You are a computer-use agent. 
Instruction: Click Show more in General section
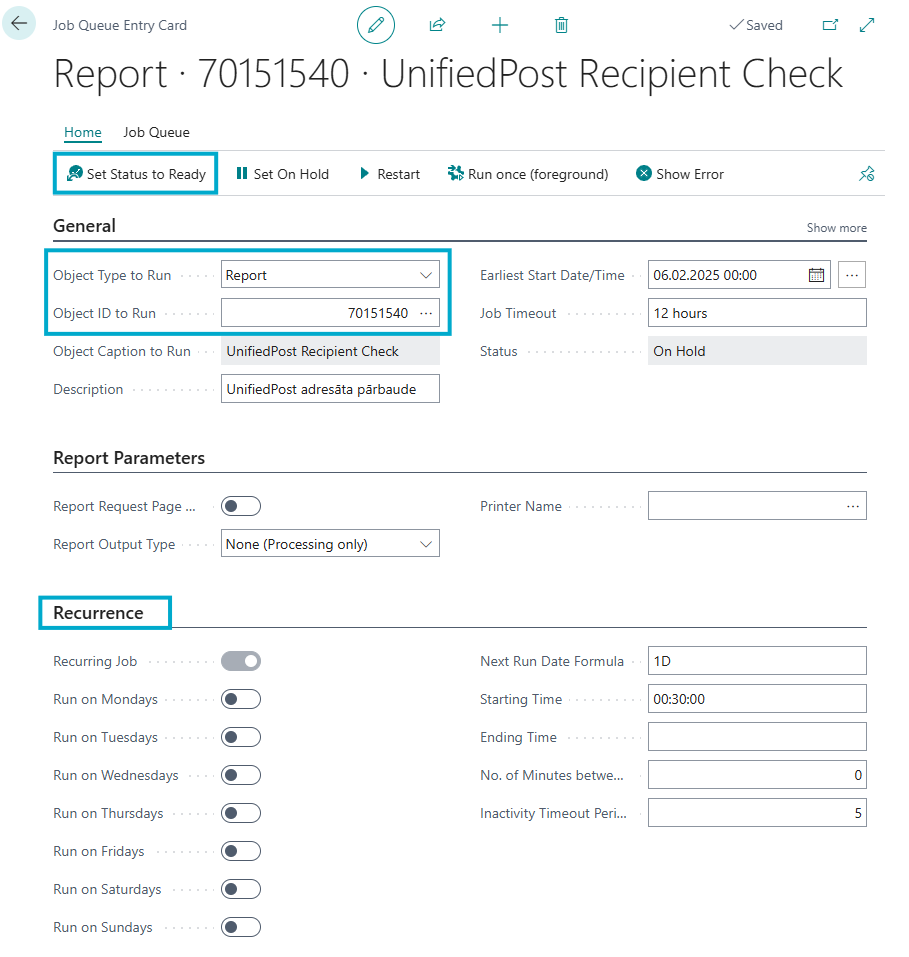click(836, 228)
